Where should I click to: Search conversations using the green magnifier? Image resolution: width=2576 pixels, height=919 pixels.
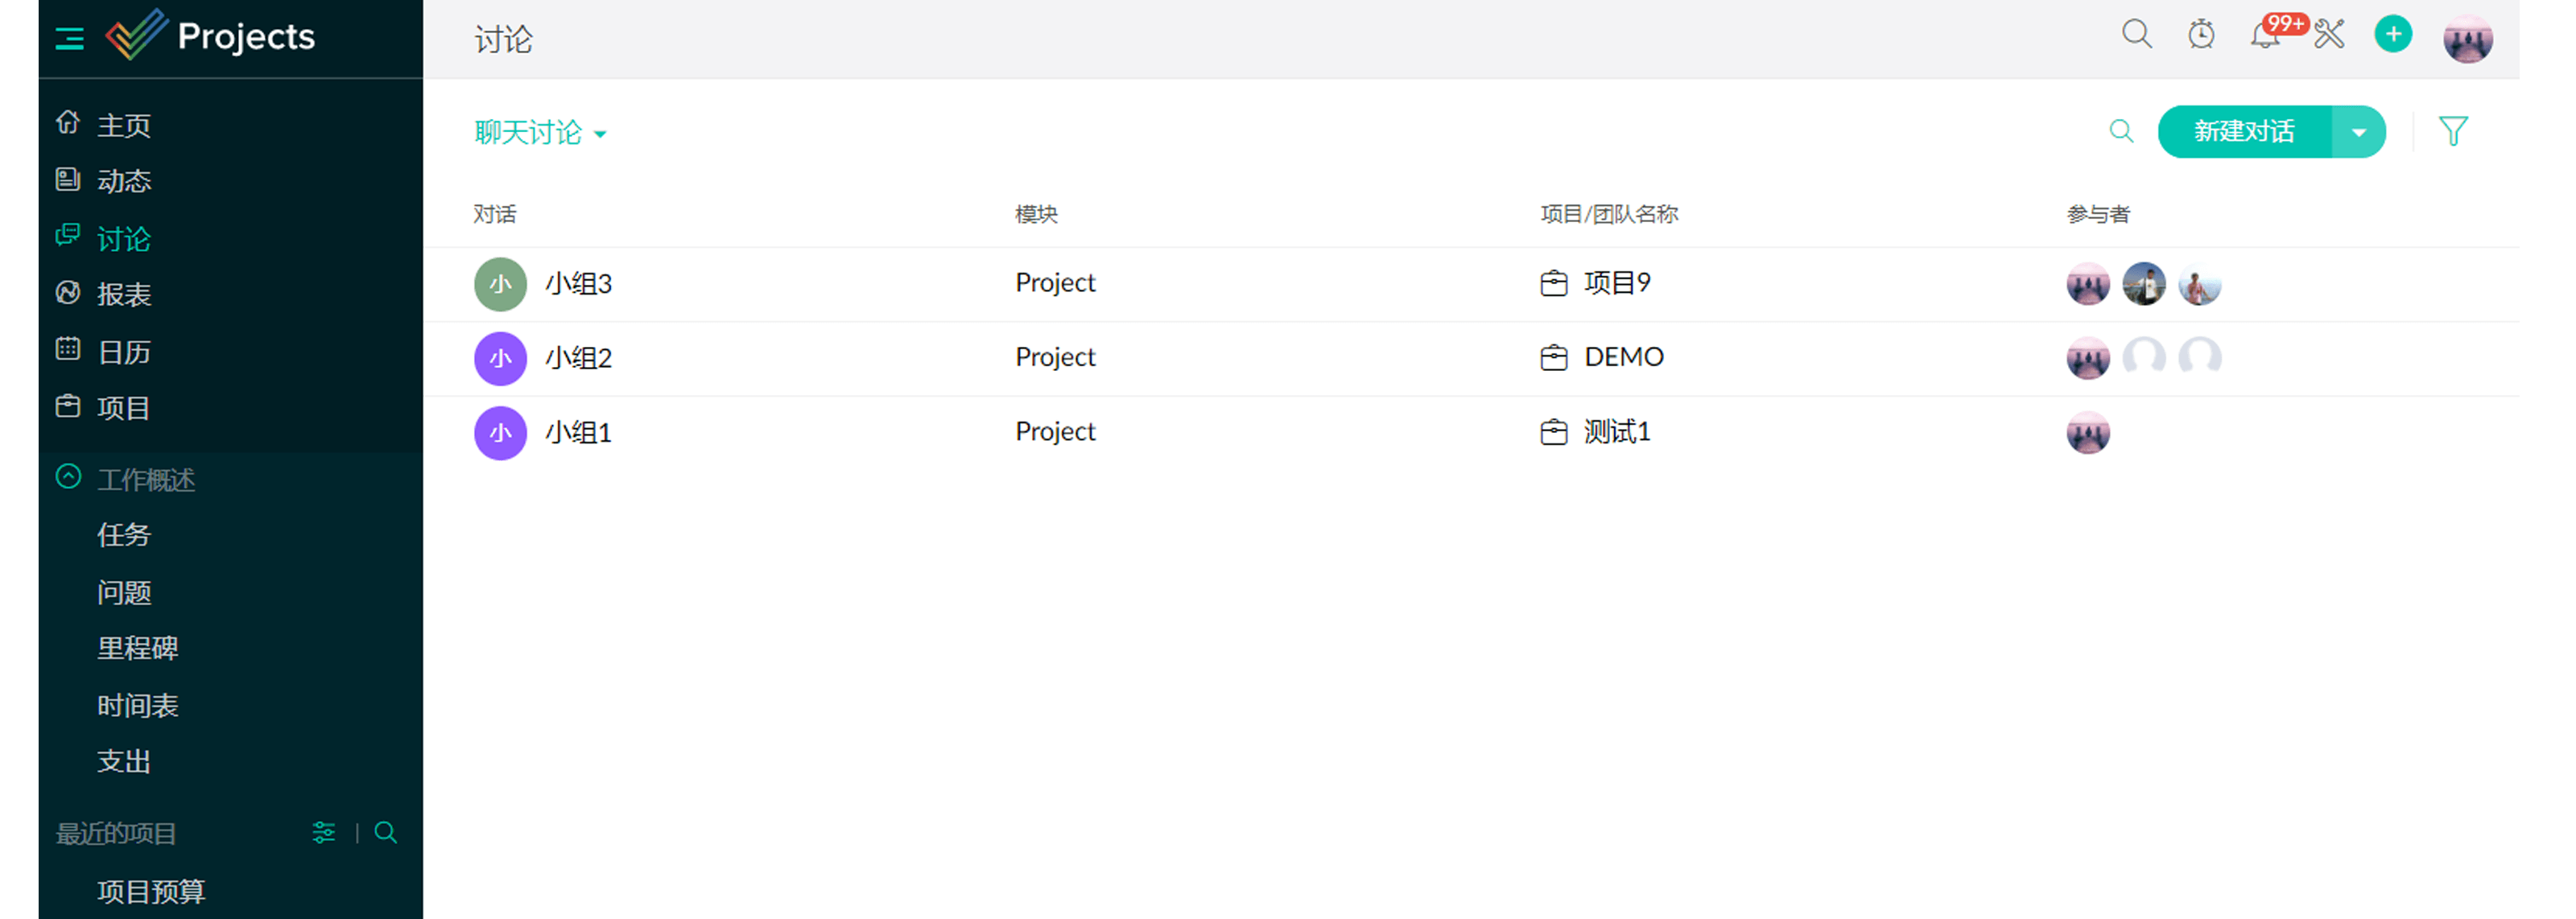[2121, 131]
